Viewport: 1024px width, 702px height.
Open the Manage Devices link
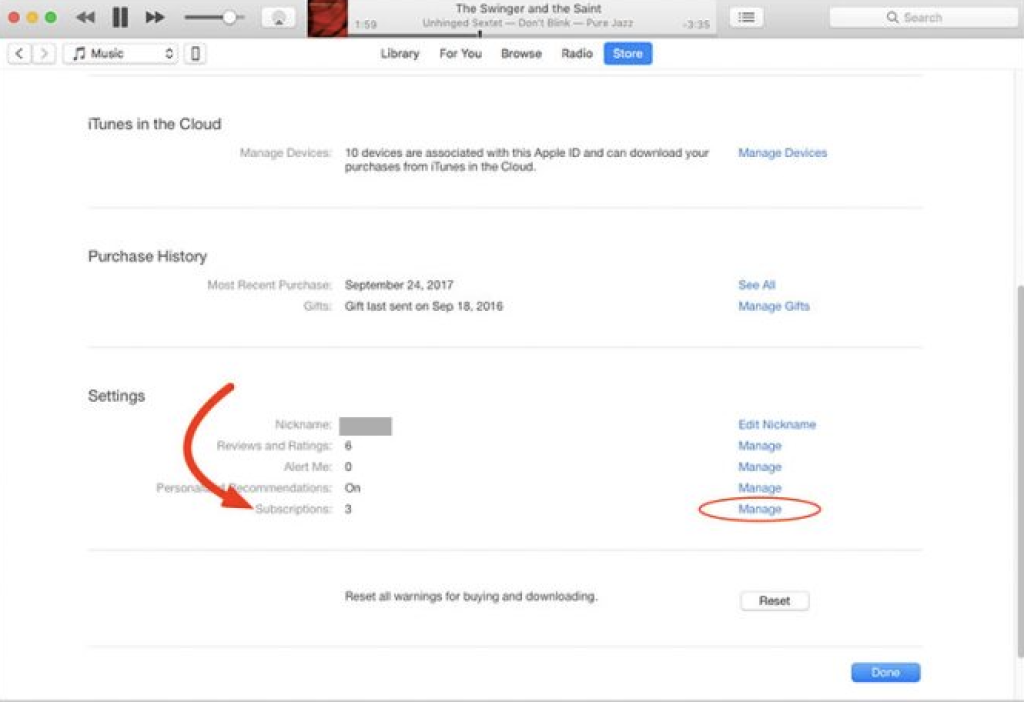click(782, 153)
